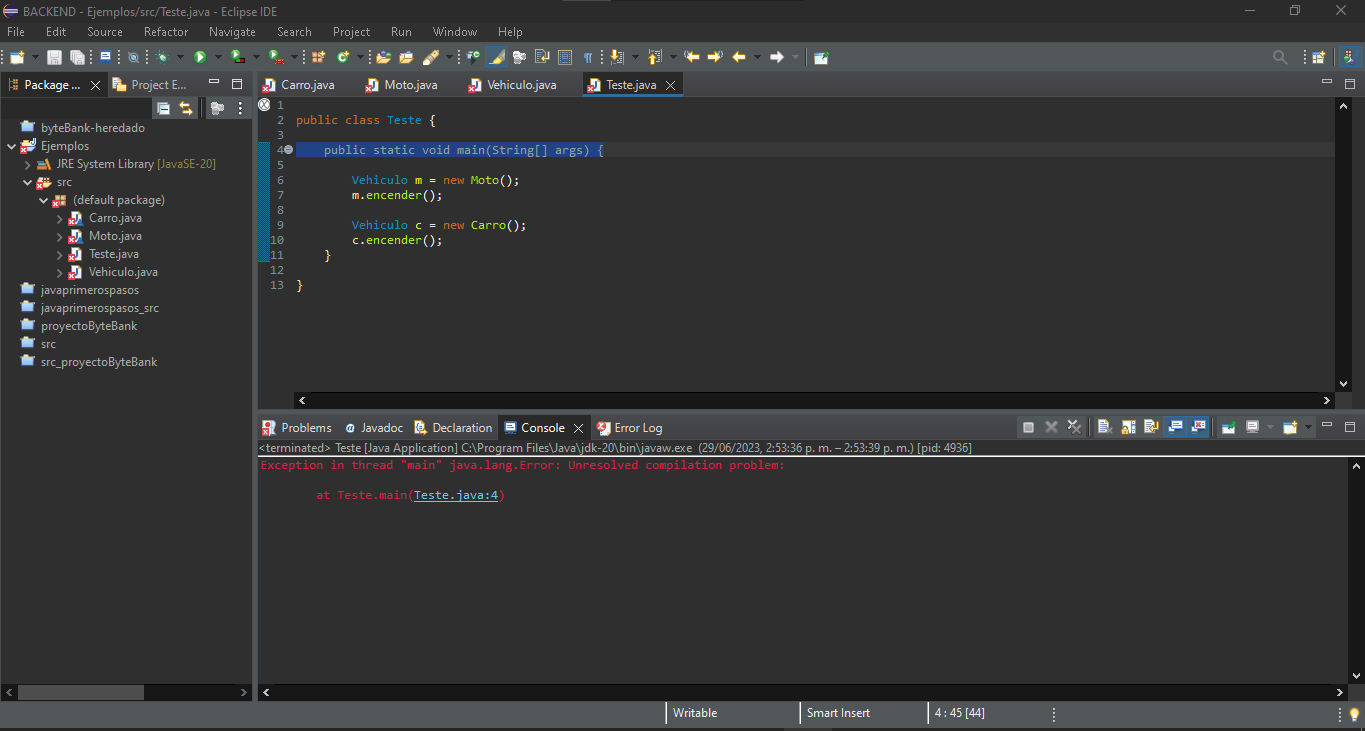The width and height of the screenshot is (1365, 731).
Task: Click the Next Annotation arrow icon
Action: 615,57
